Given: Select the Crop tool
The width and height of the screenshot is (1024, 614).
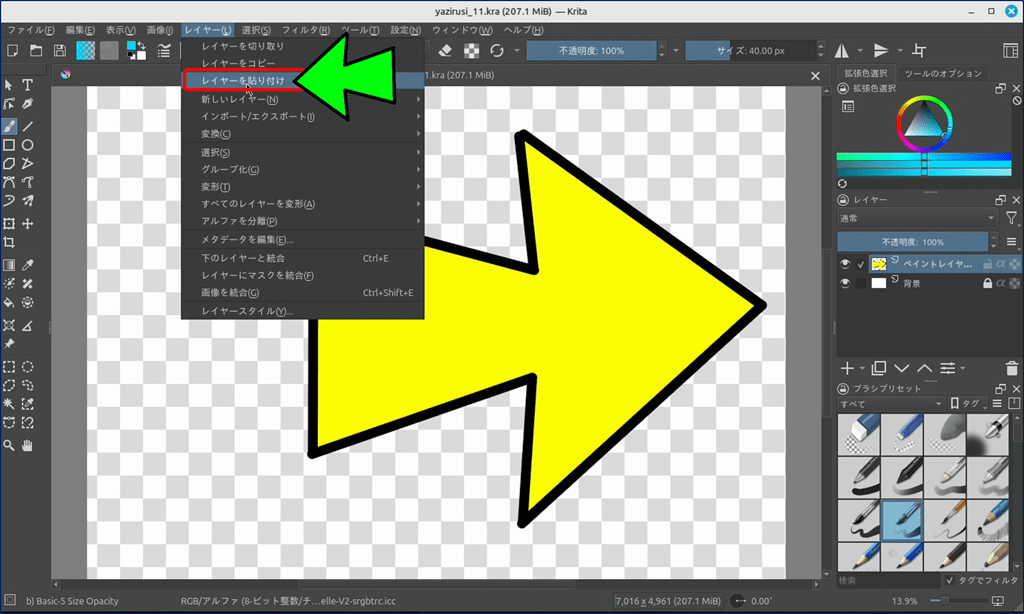Looking at the screenshot, I should click(9, 242).
